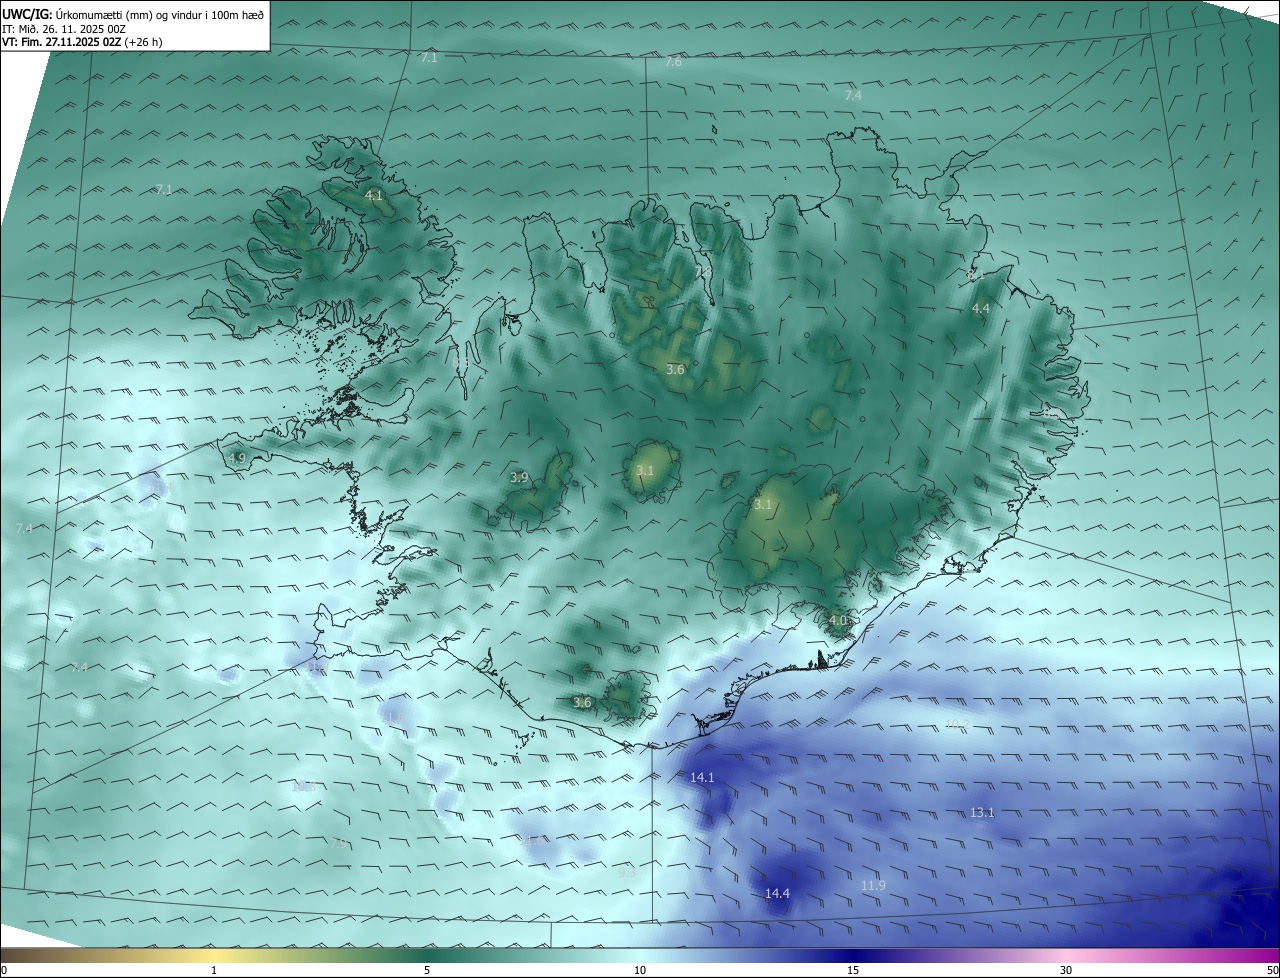Select the initial time line 'IT: Mið. 26. 11. 2025 00Z'
This screenshot has height=978, width=1280.
[x=64, y=29]
